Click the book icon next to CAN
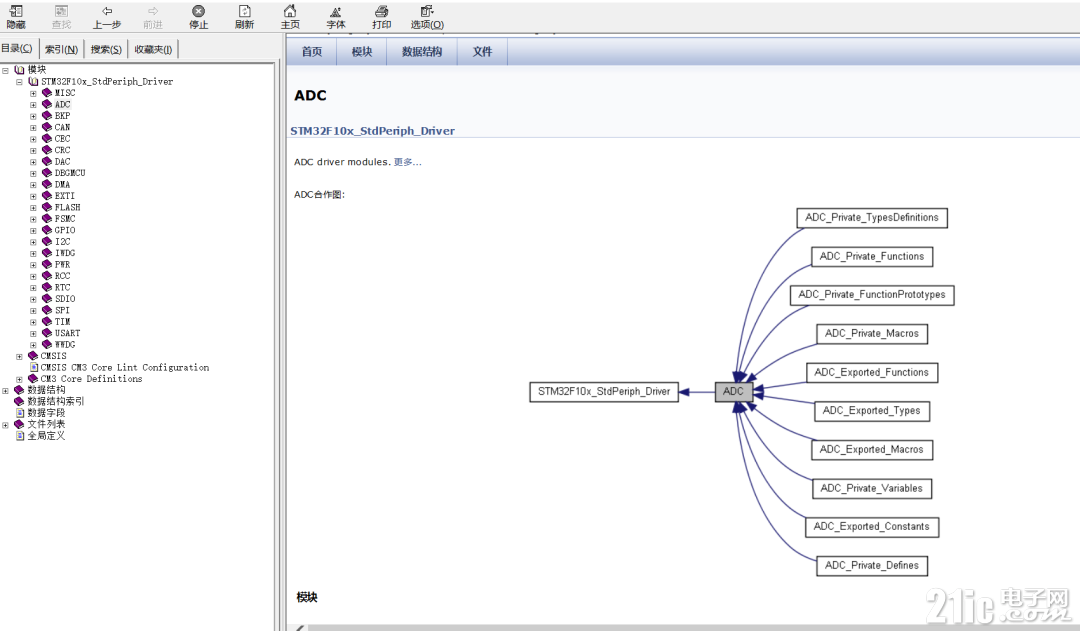 [47, 127]
